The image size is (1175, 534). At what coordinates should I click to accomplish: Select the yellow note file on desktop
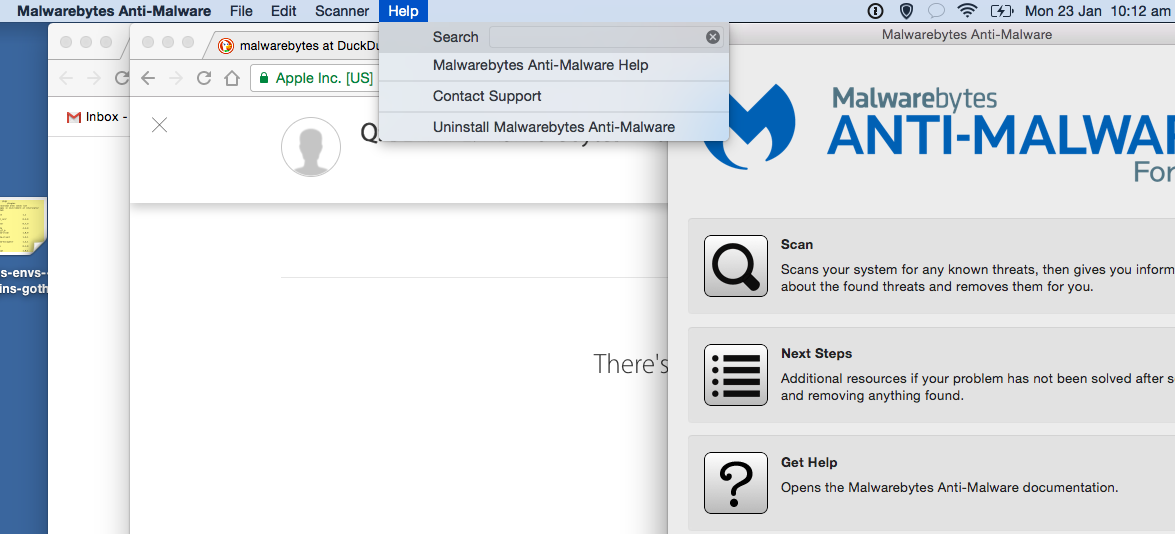[23, 226]
